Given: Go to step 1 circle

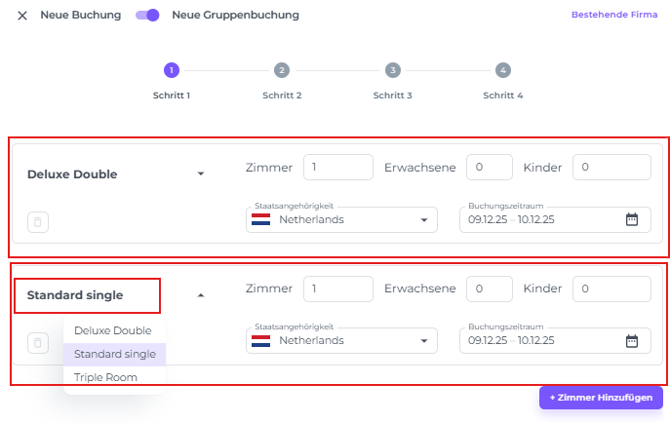Looking at the screenshot, I should point(172,70).
